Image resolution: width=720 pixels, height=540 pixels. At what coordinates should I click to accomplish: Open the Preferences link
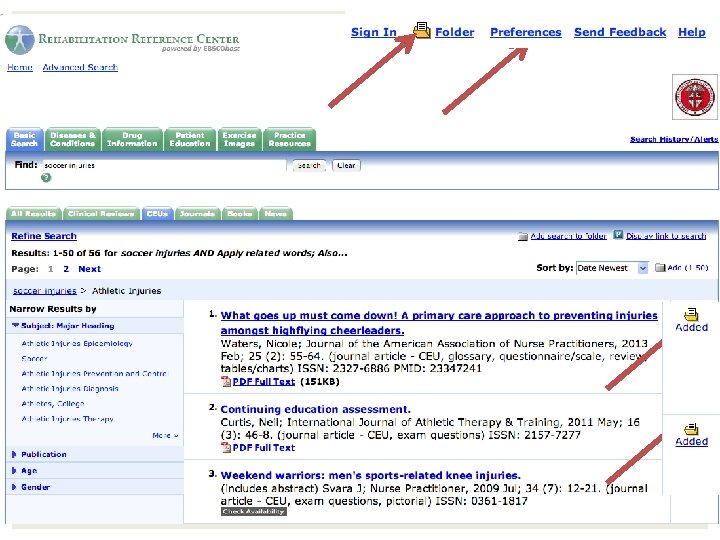click(526, 32)
